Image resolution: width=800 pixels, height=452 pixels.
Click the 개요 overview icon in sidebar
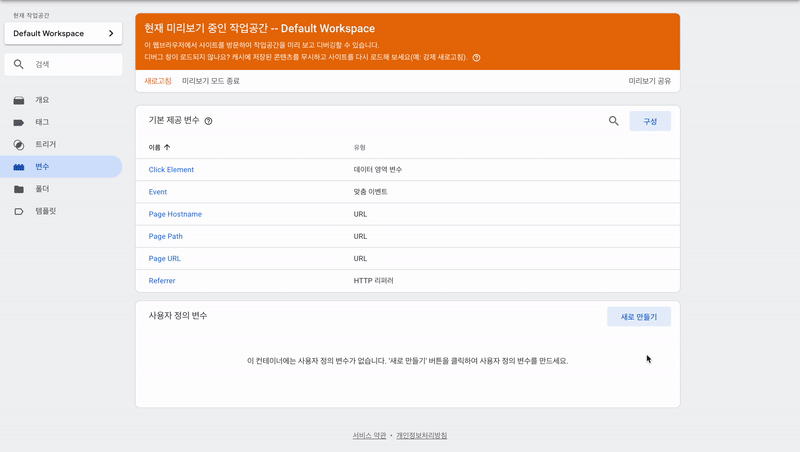click(x=19, y=100)
